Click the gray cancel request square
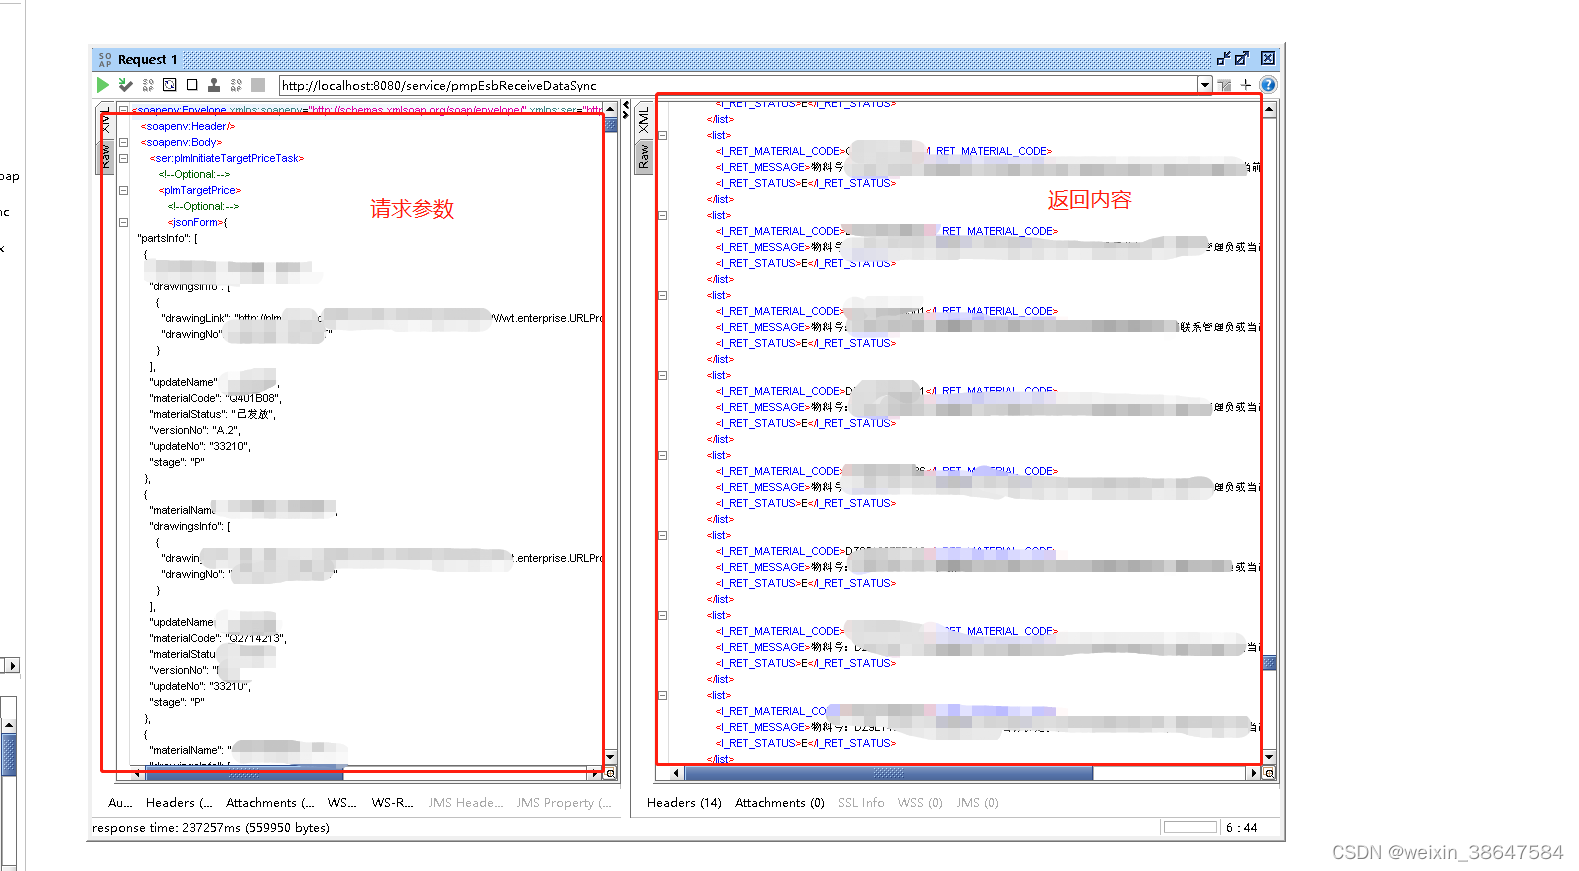This screenshot has width=1579, height=871. click(x=258, y=85)
